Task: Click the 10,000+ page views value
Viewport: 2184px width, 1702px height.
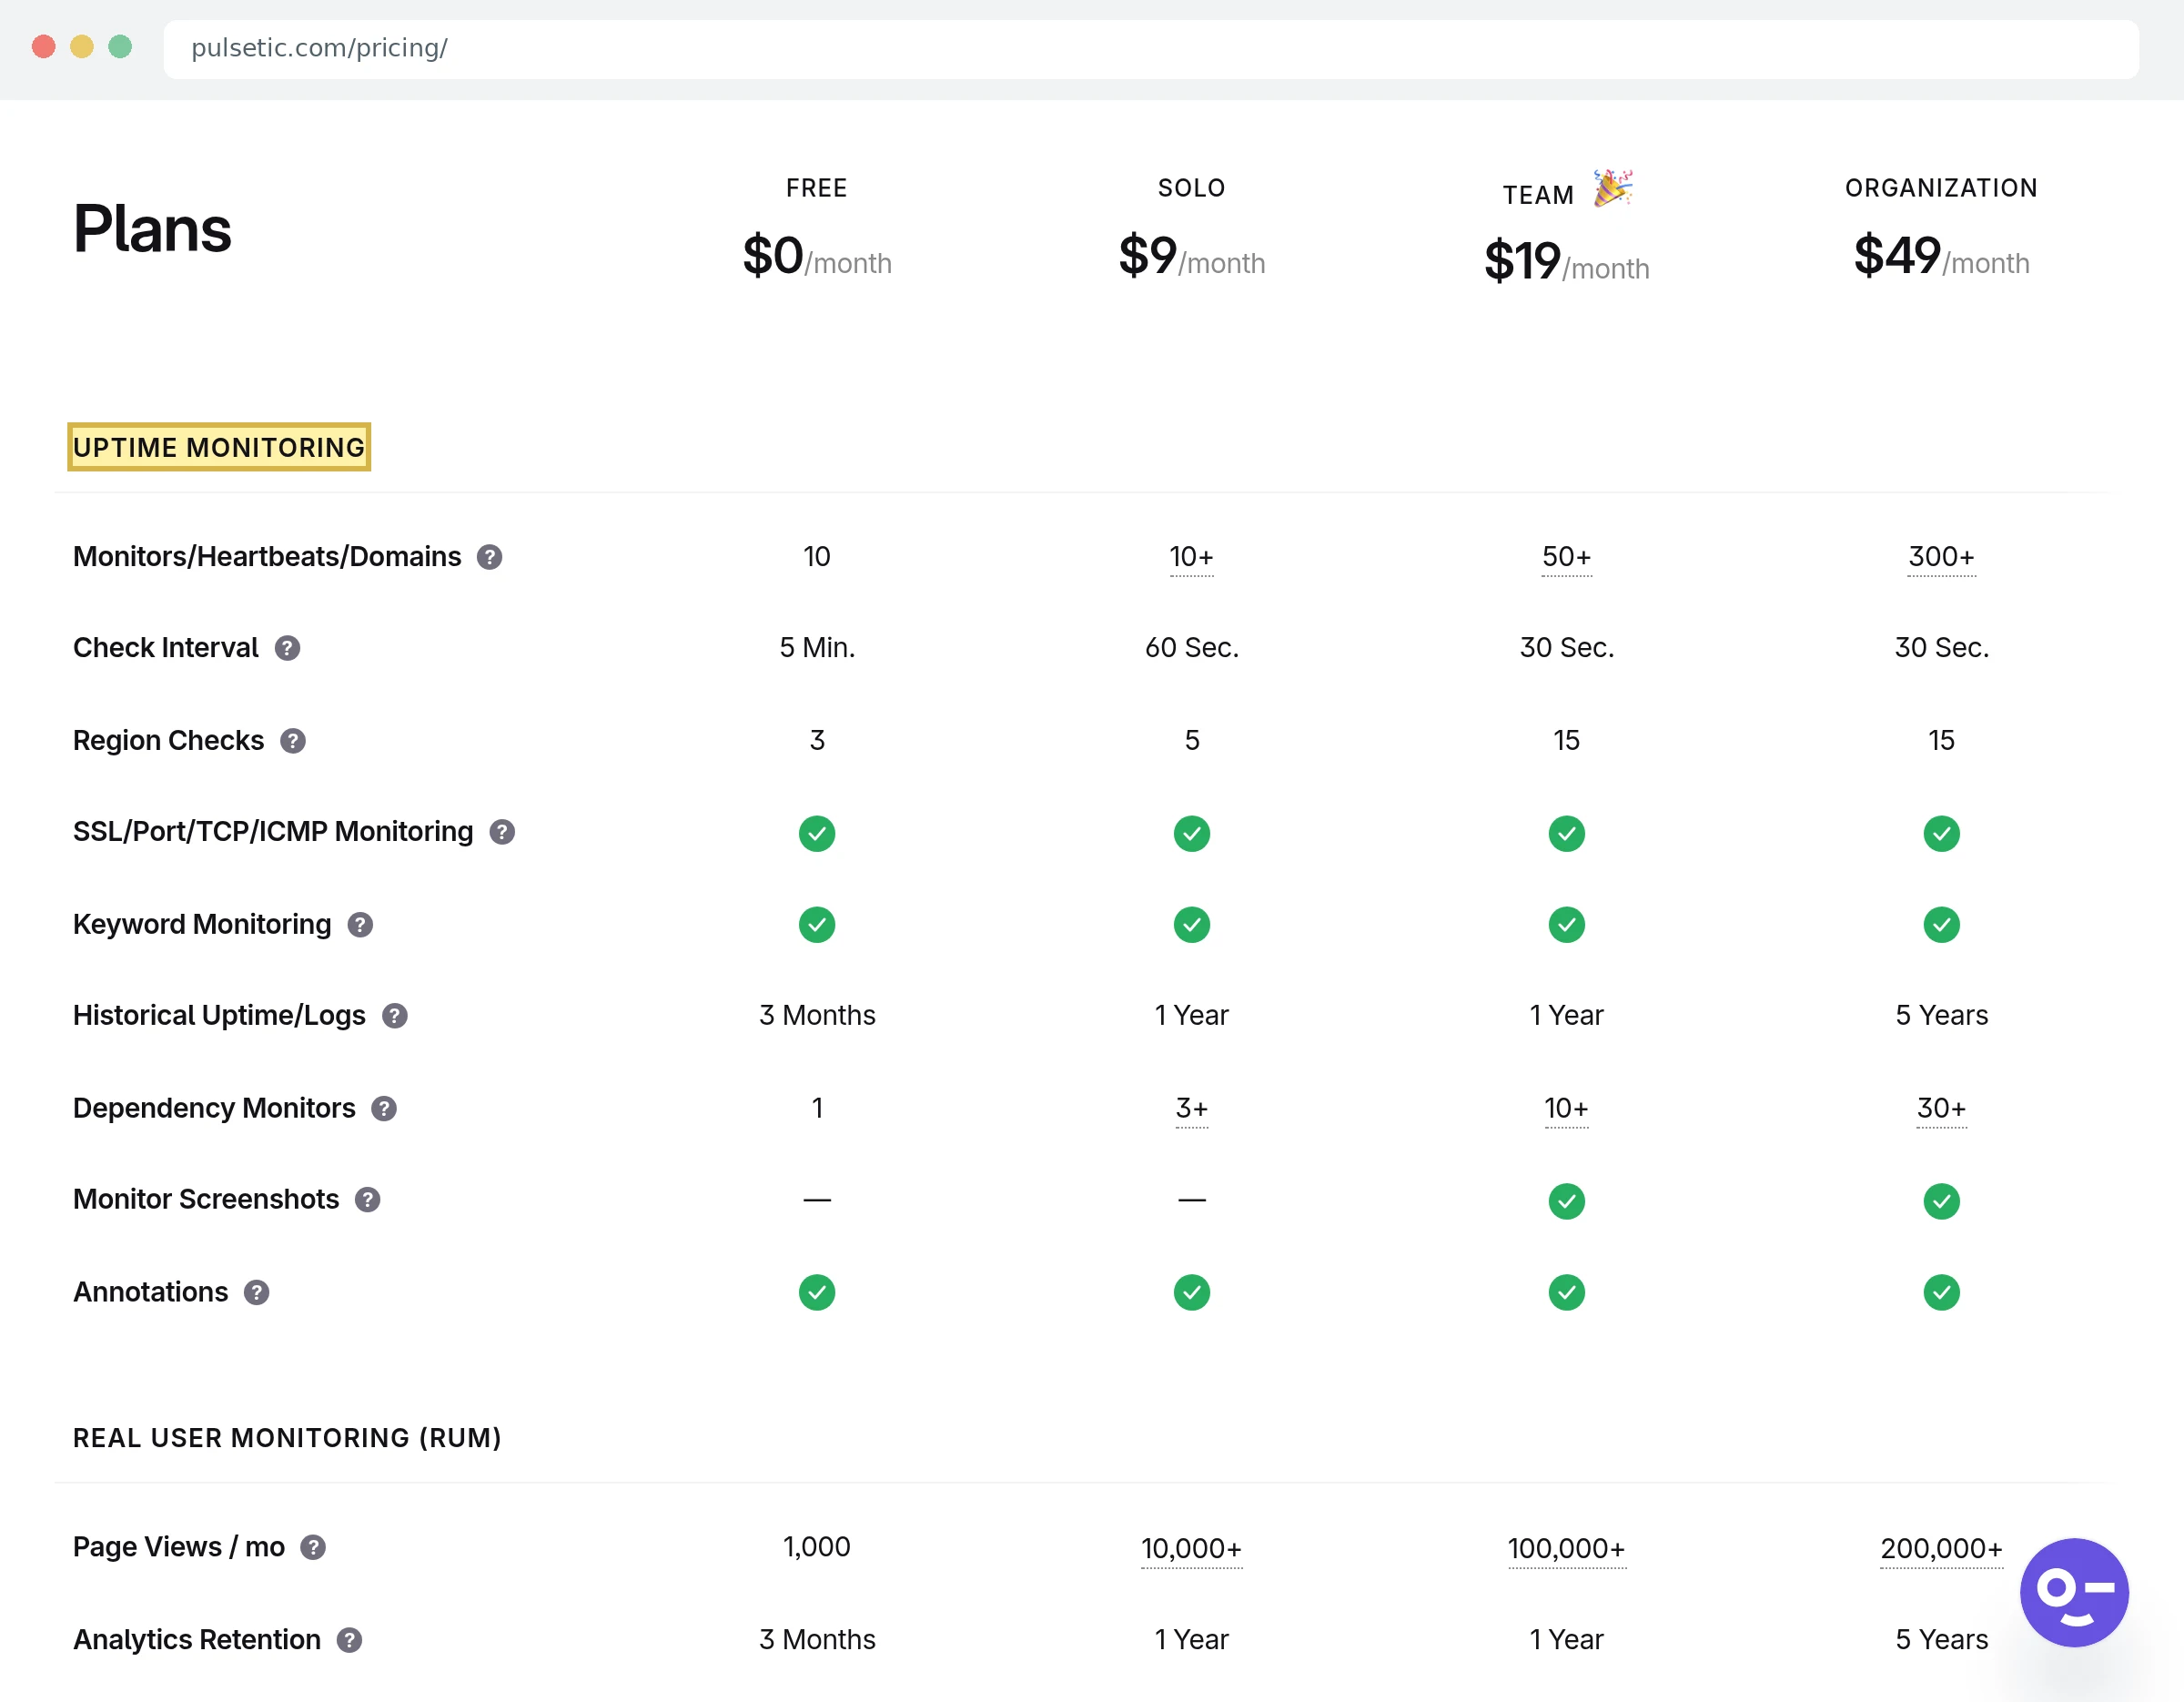Action: (1191, 1549)
